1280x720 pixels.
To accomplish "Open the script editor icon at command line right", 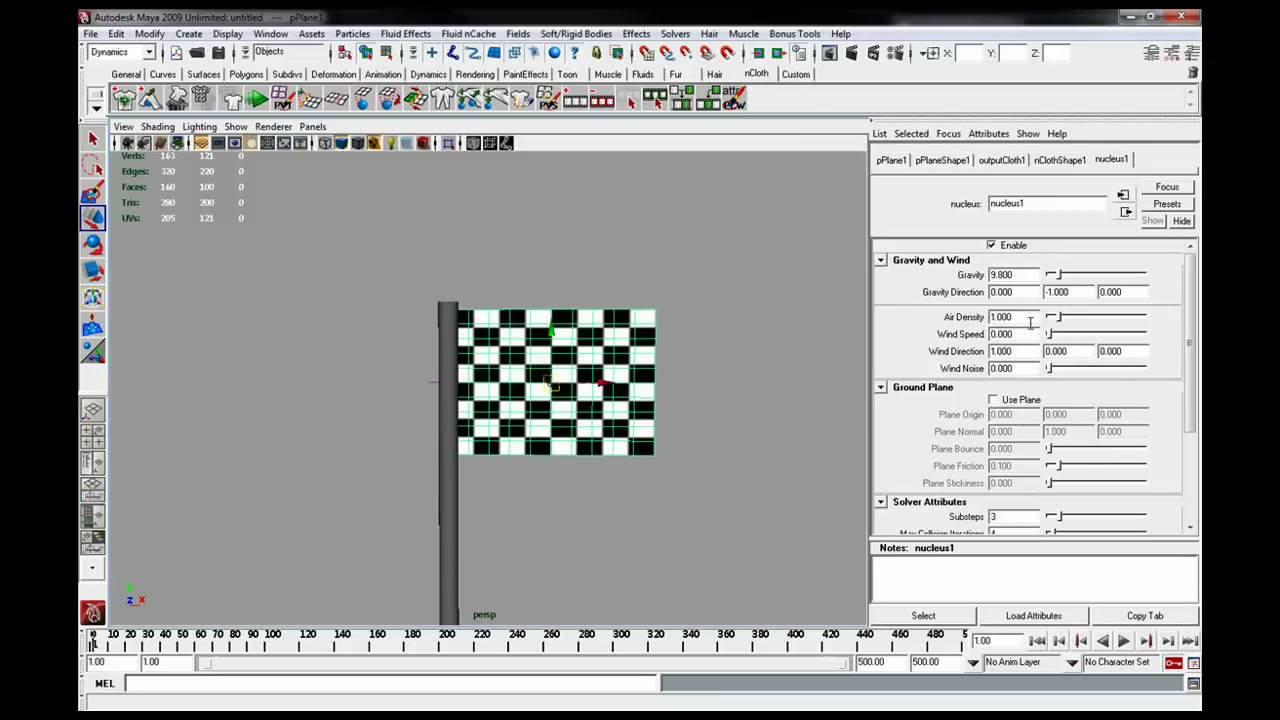I will tap(1193, 684).
